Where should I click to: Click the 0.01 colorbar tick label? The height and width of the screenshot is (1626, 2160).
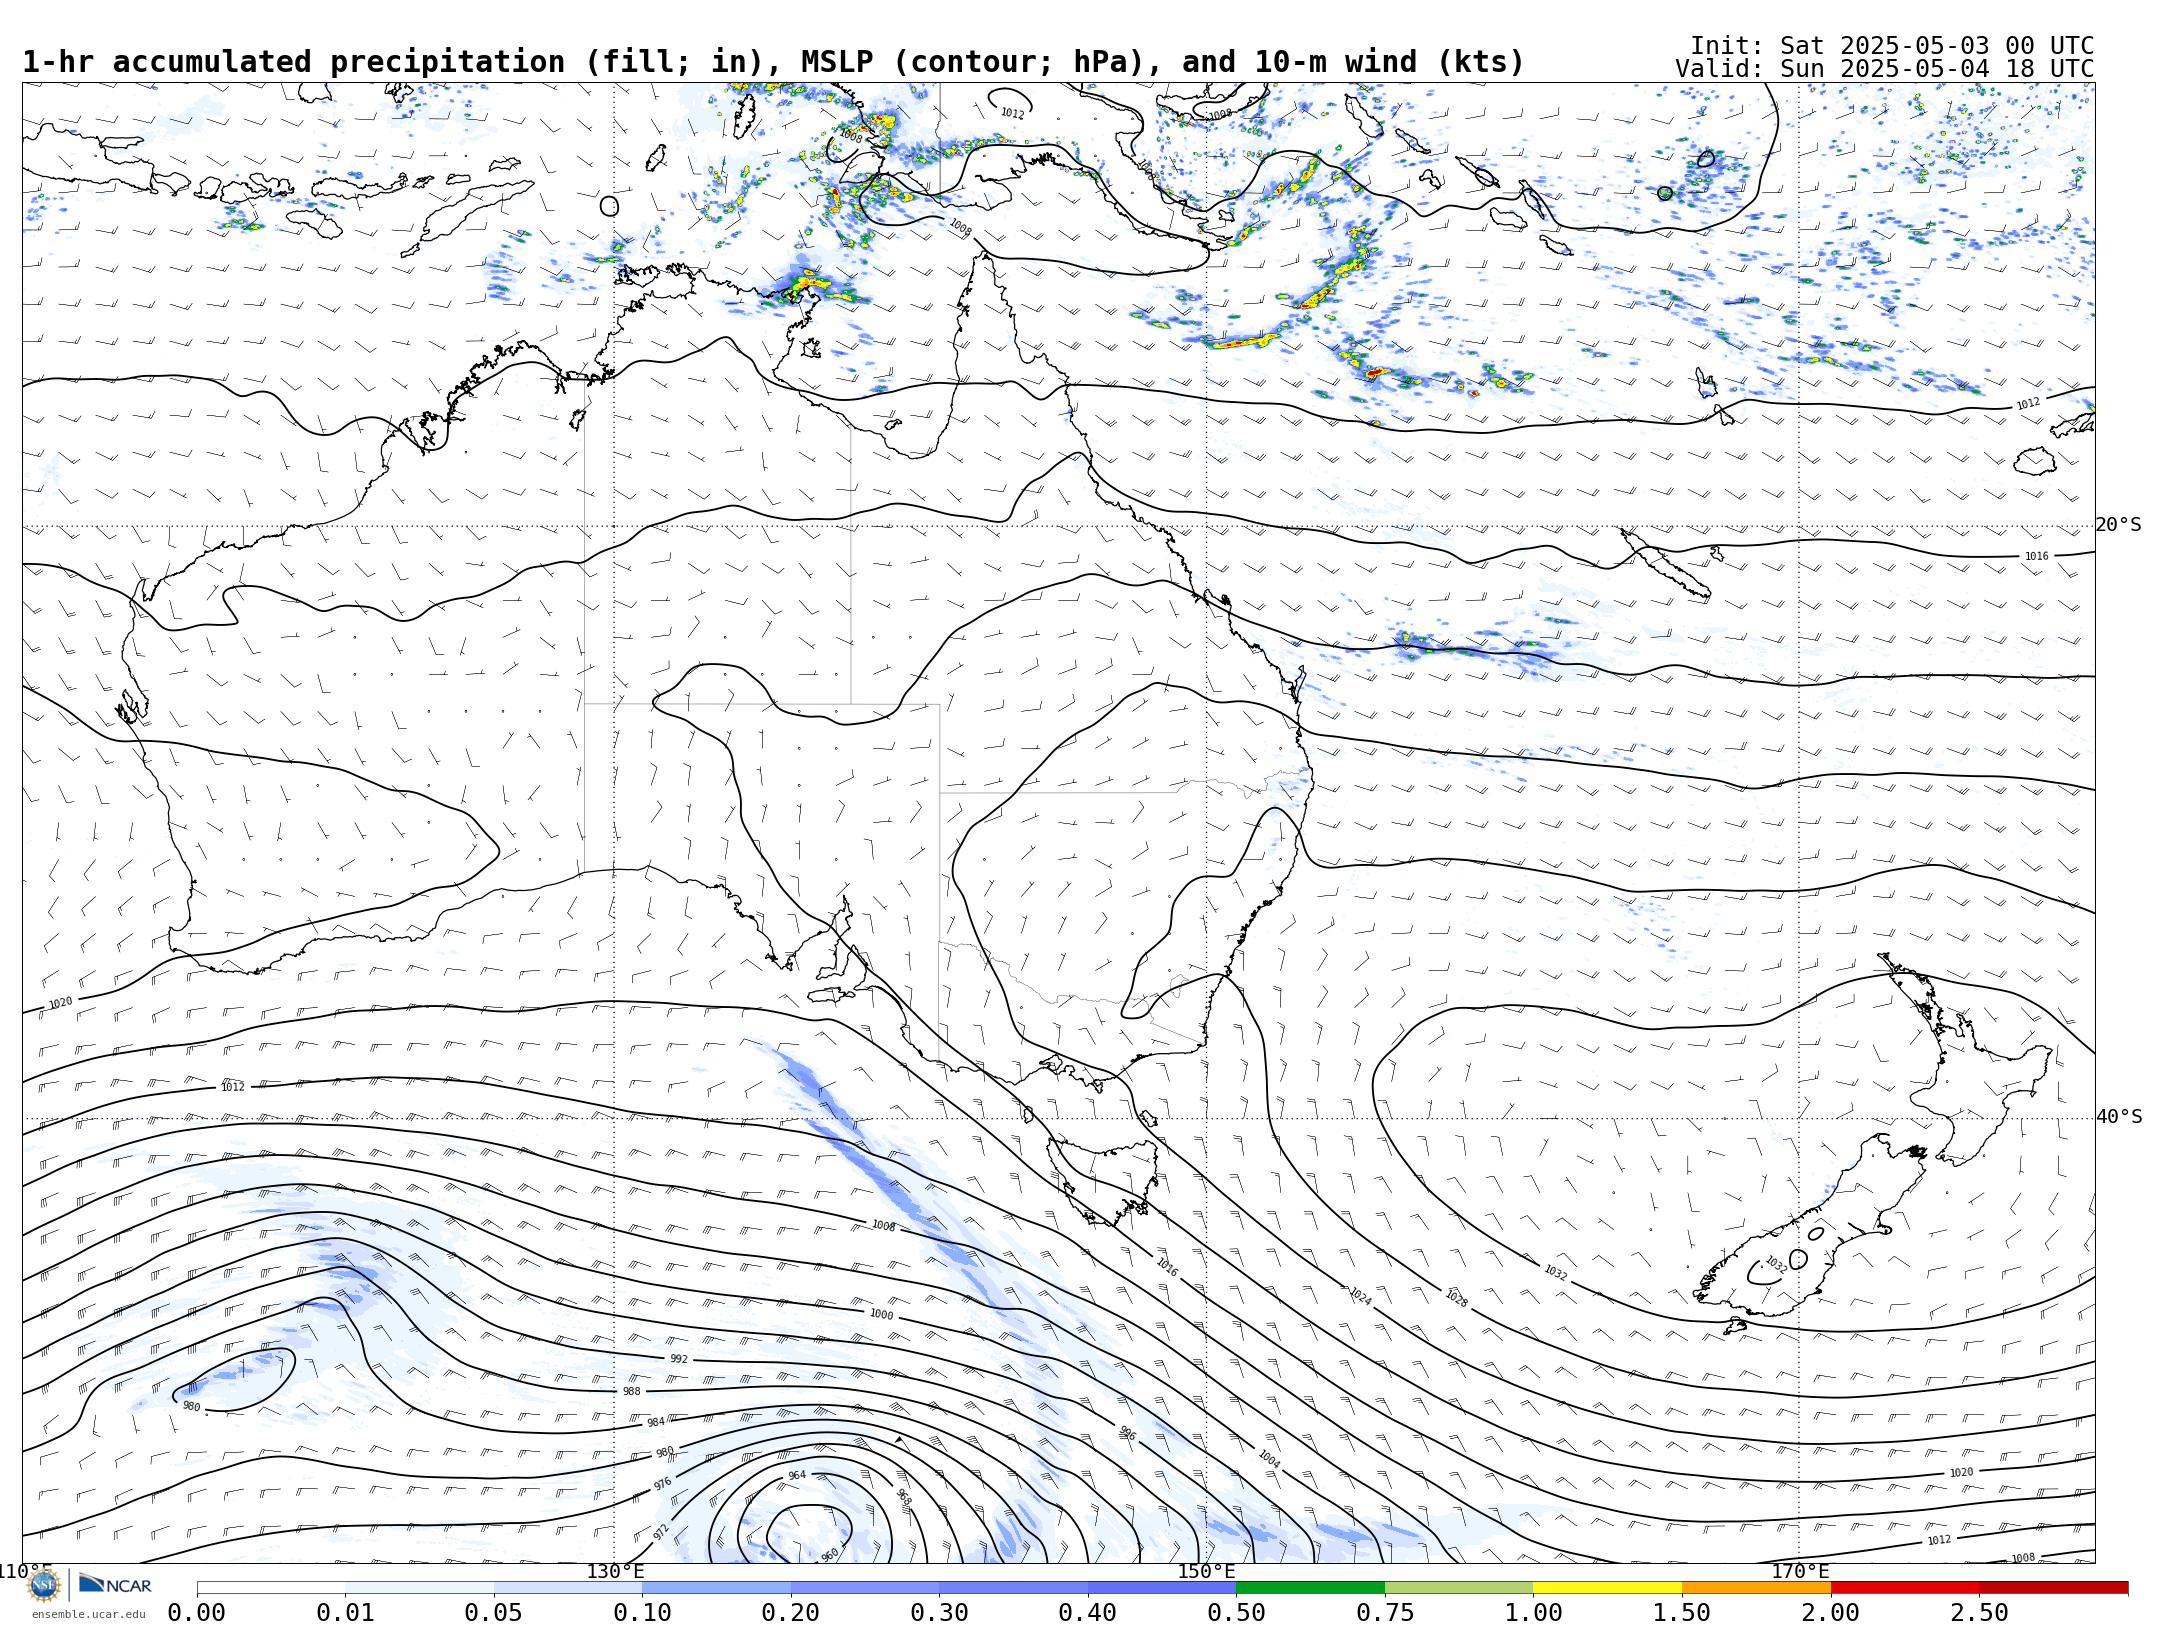click(x=345, y=1613)
